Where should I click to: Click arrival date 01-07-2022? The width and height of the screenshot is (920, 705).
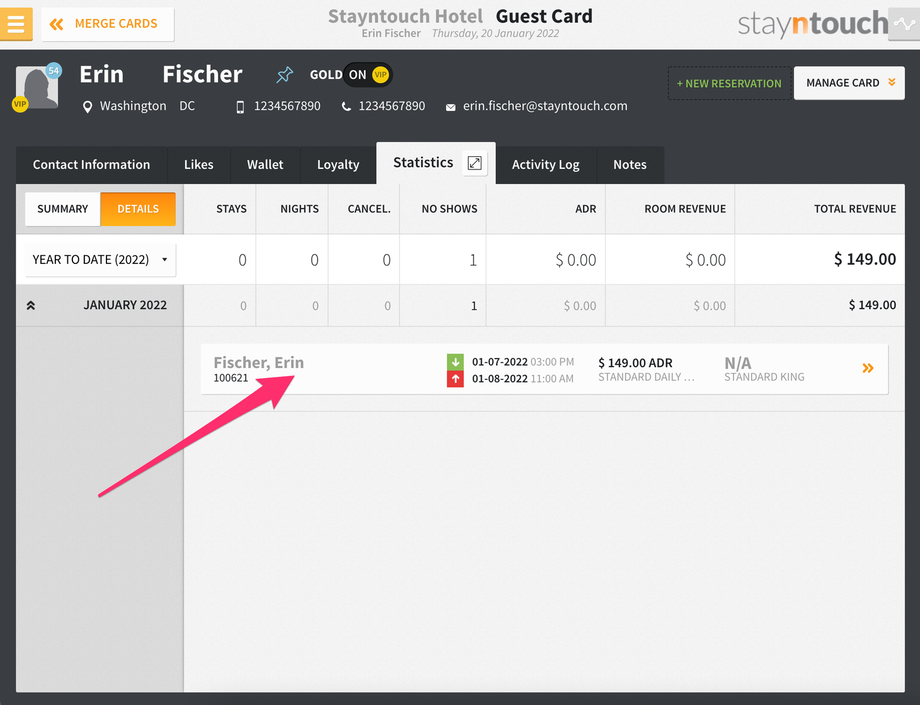[x=500, y=362]
